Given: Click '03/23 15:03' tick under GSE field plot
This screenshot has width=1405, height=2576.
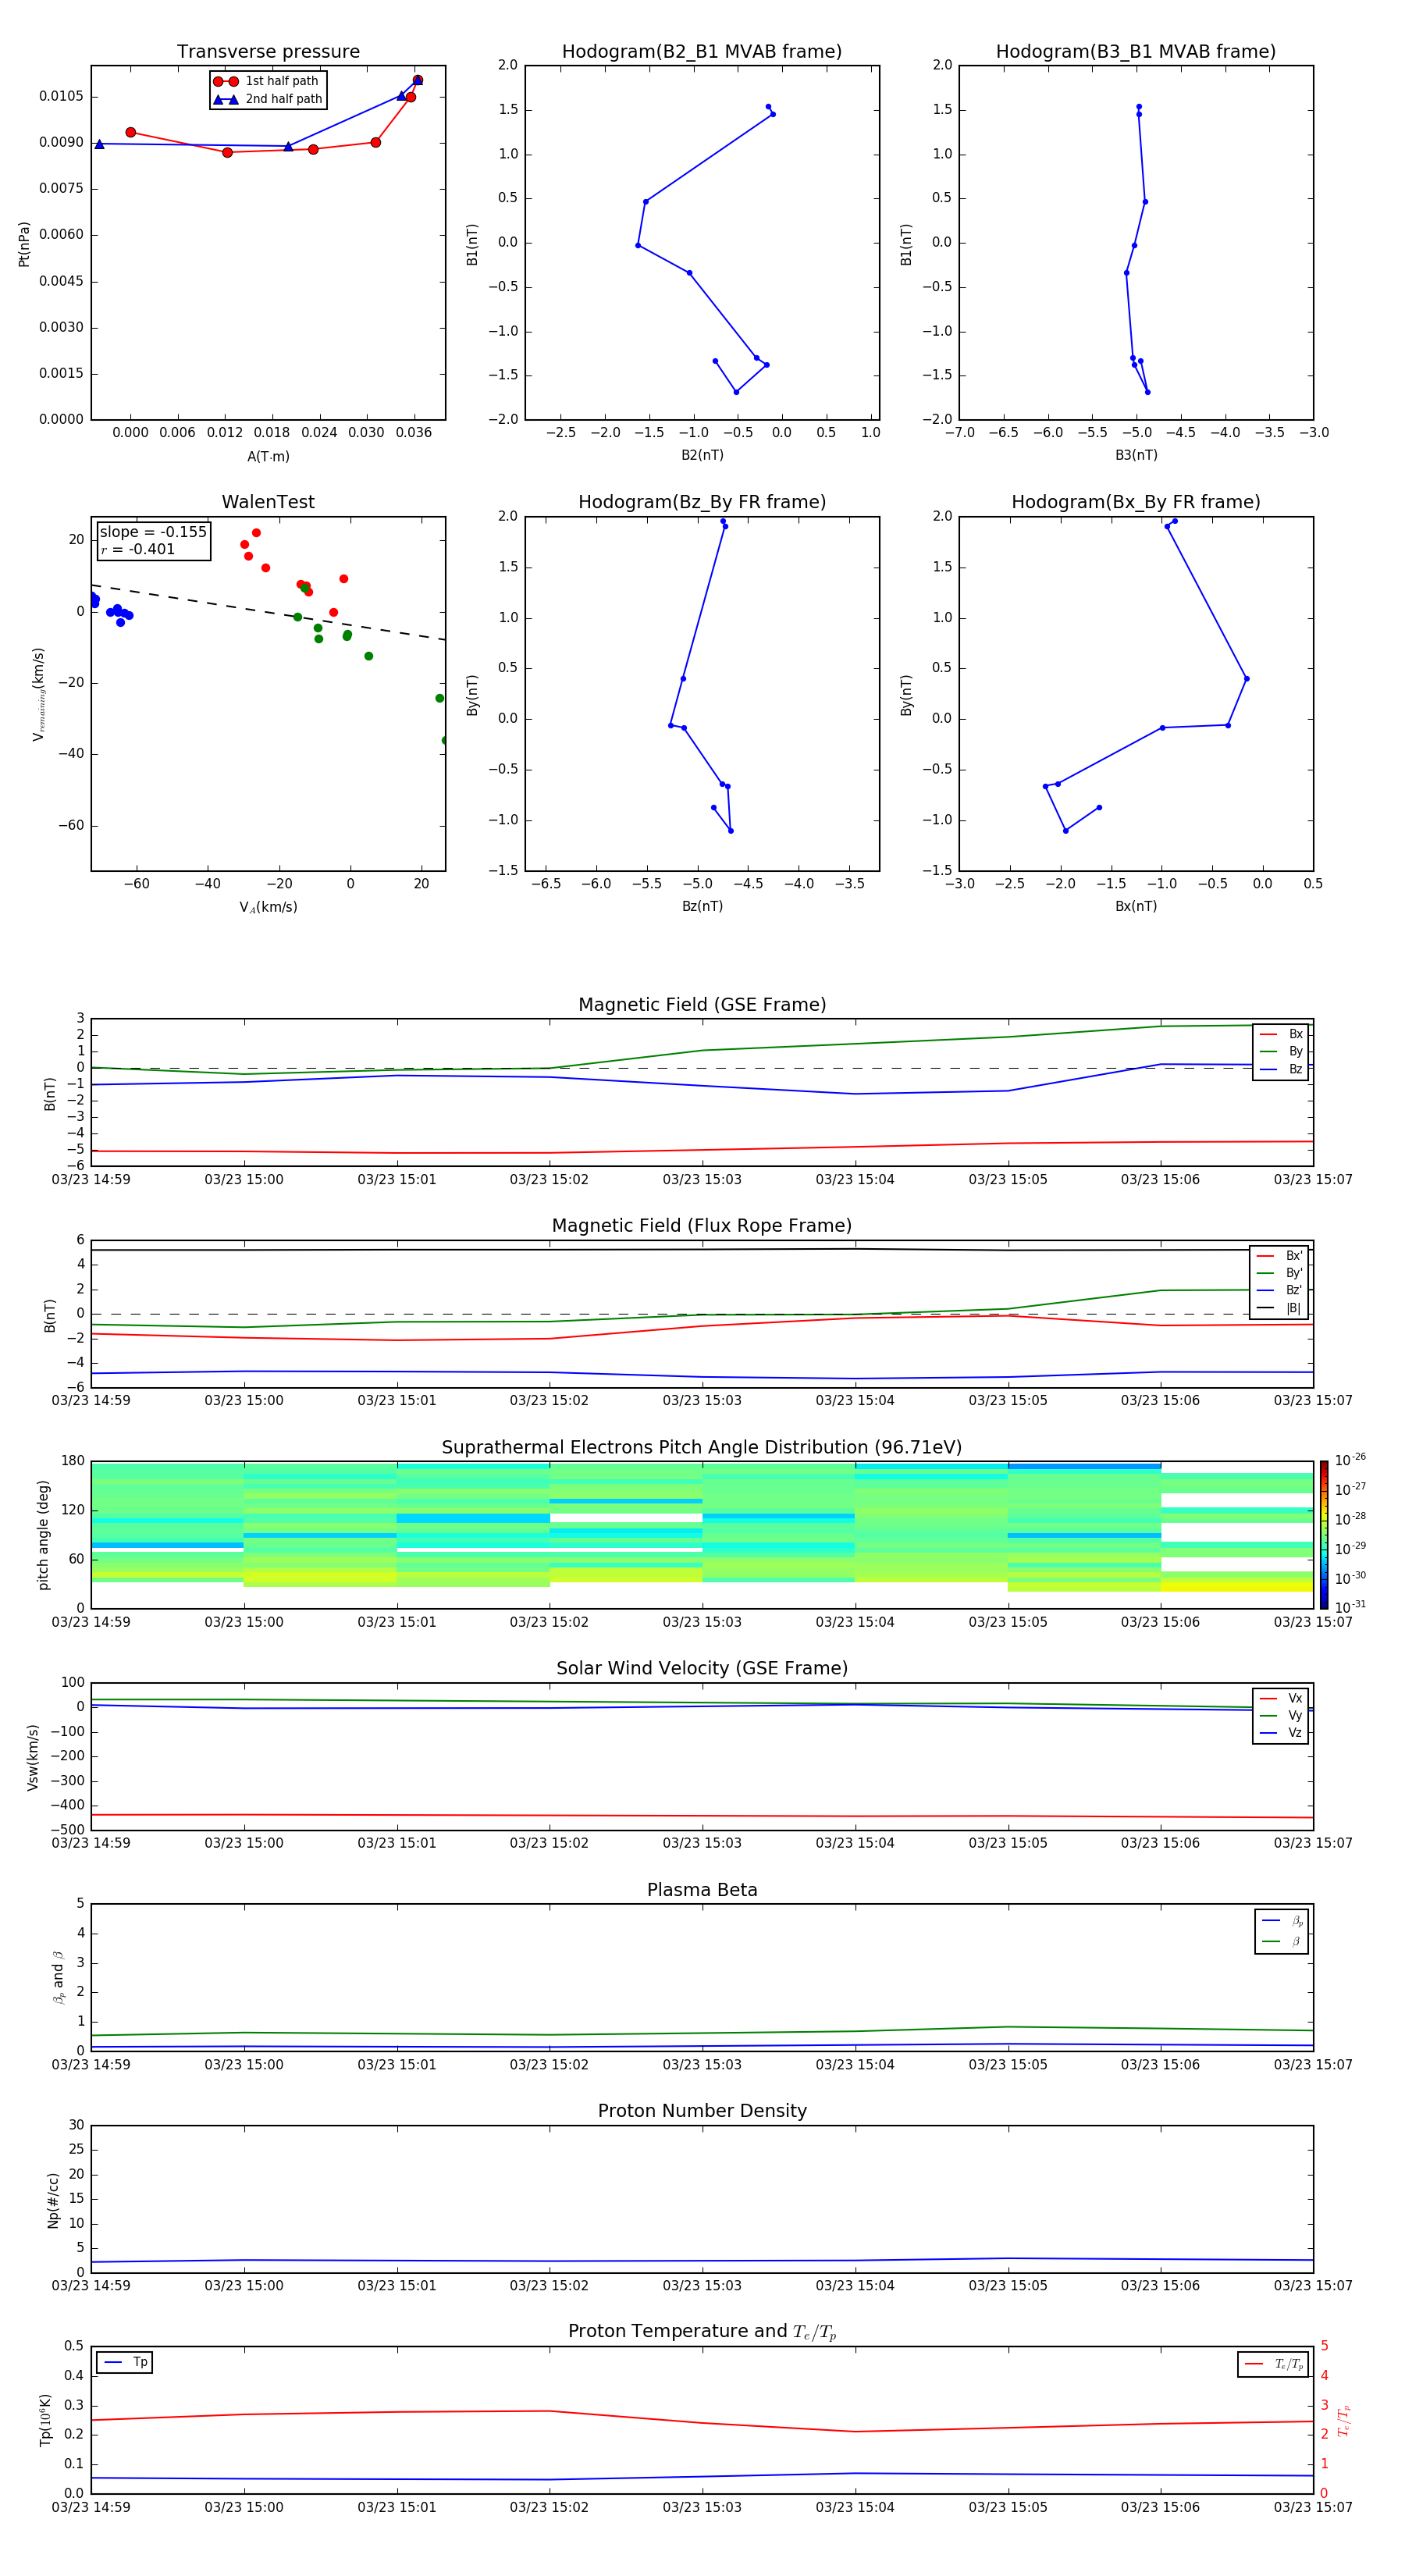Looking at the screenshot, I should click(702, 1180).
